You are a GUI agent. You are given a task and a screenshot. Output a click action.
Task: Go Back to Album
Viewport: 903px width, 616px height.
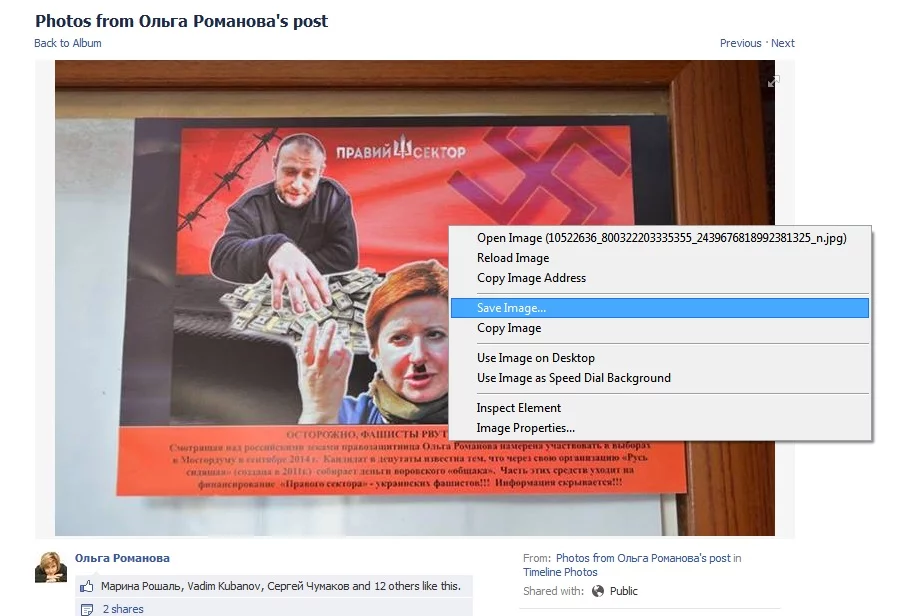68,43
